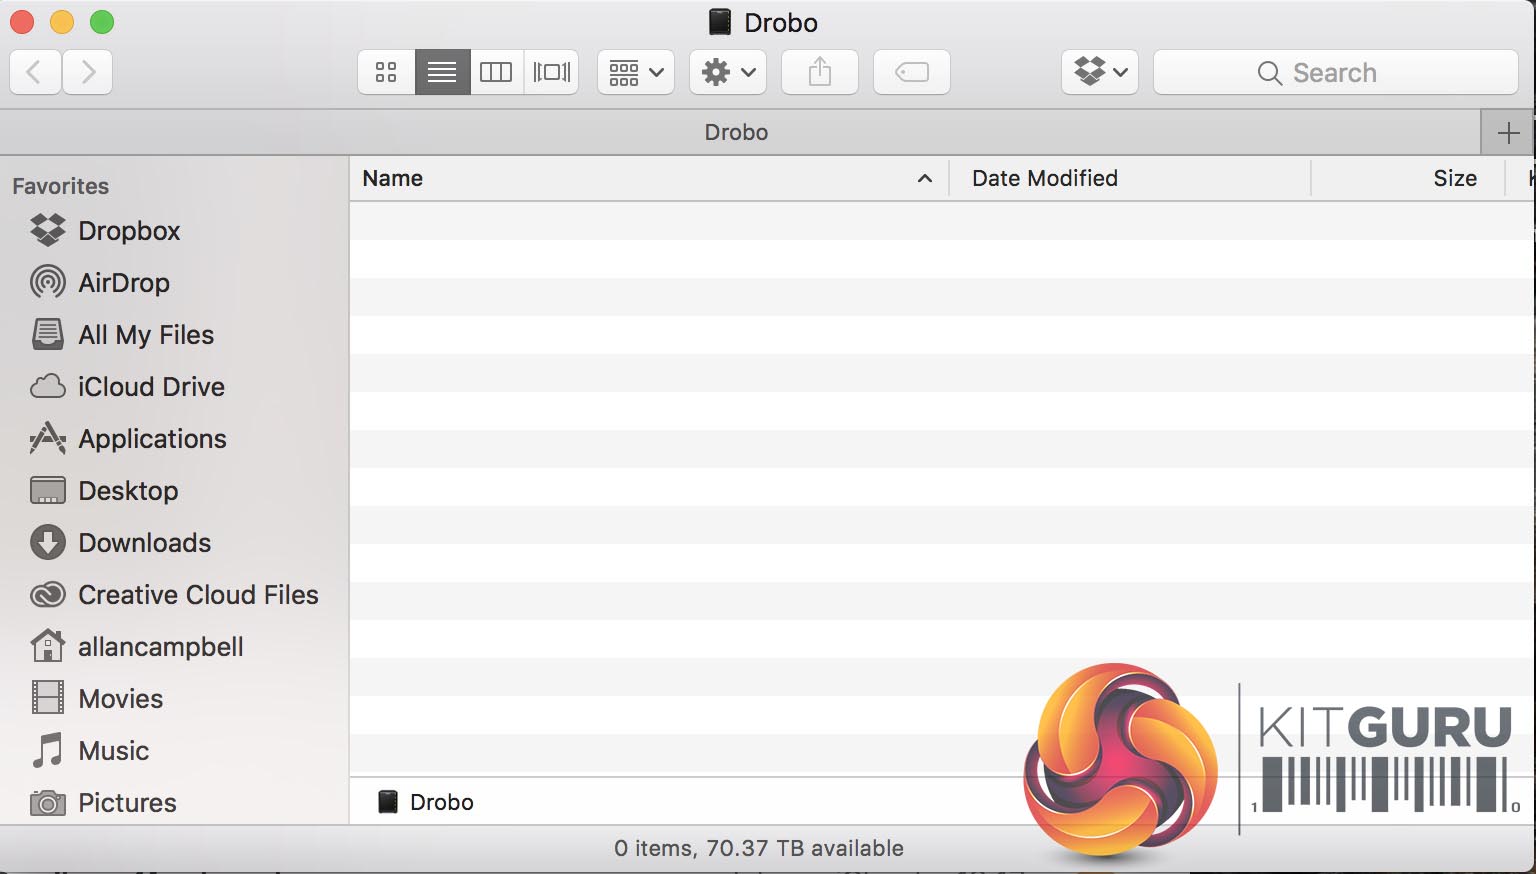The height and width of the screenshot is (874, 1536).
Task: Toggle the Name sort direction arrow
Action: [x=925, y=179]
